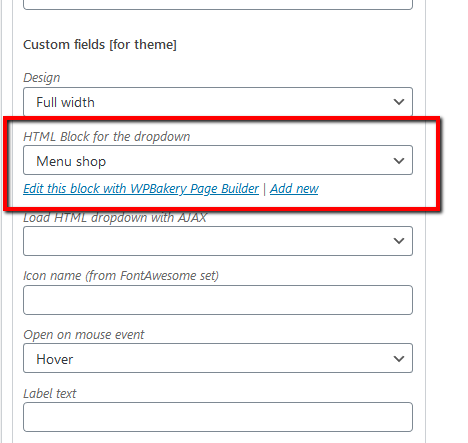The height and width of the screenshot is (443, 468).
Task: Click into the Label text input field
Action: 218,417
